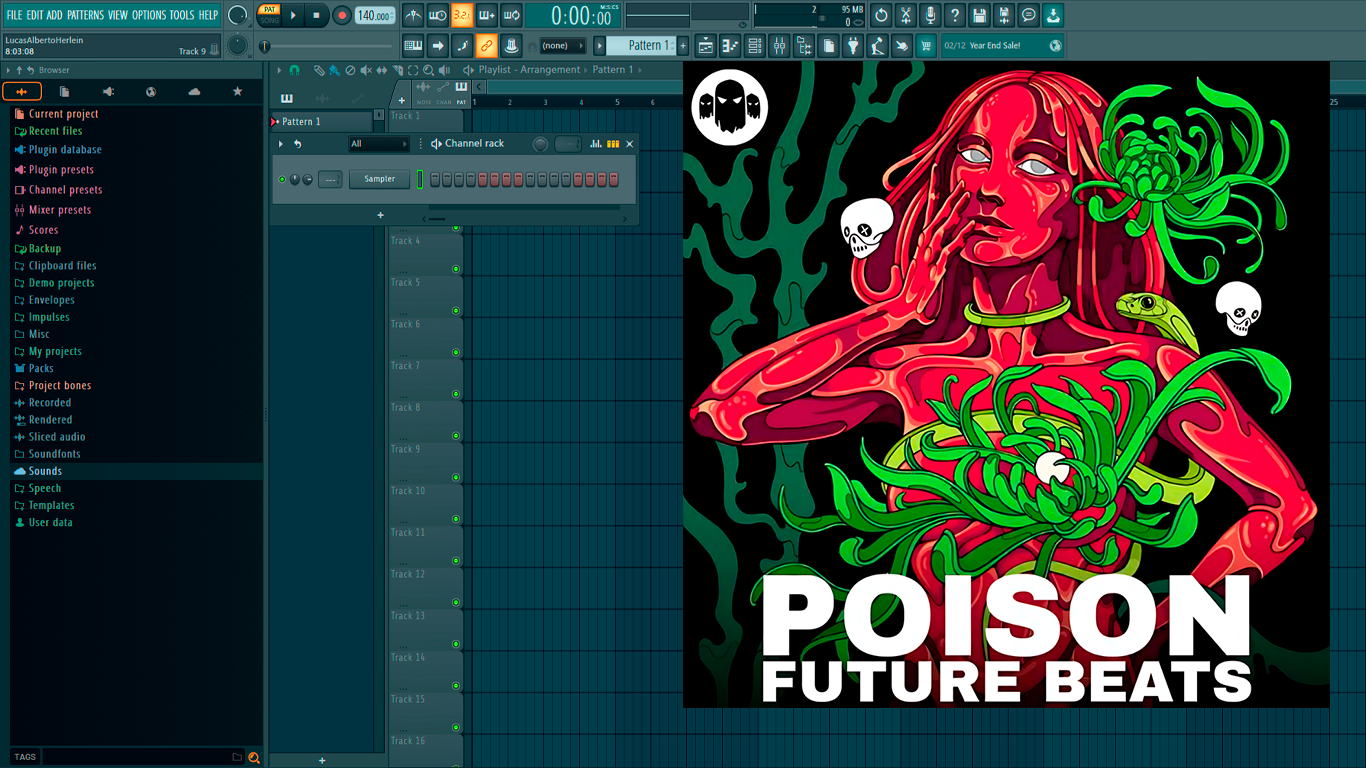Toggle the Channel rack step sequencer view icon
This screenshot has height=768, width=1366.
pyautogui.click(x=613, y=144)
